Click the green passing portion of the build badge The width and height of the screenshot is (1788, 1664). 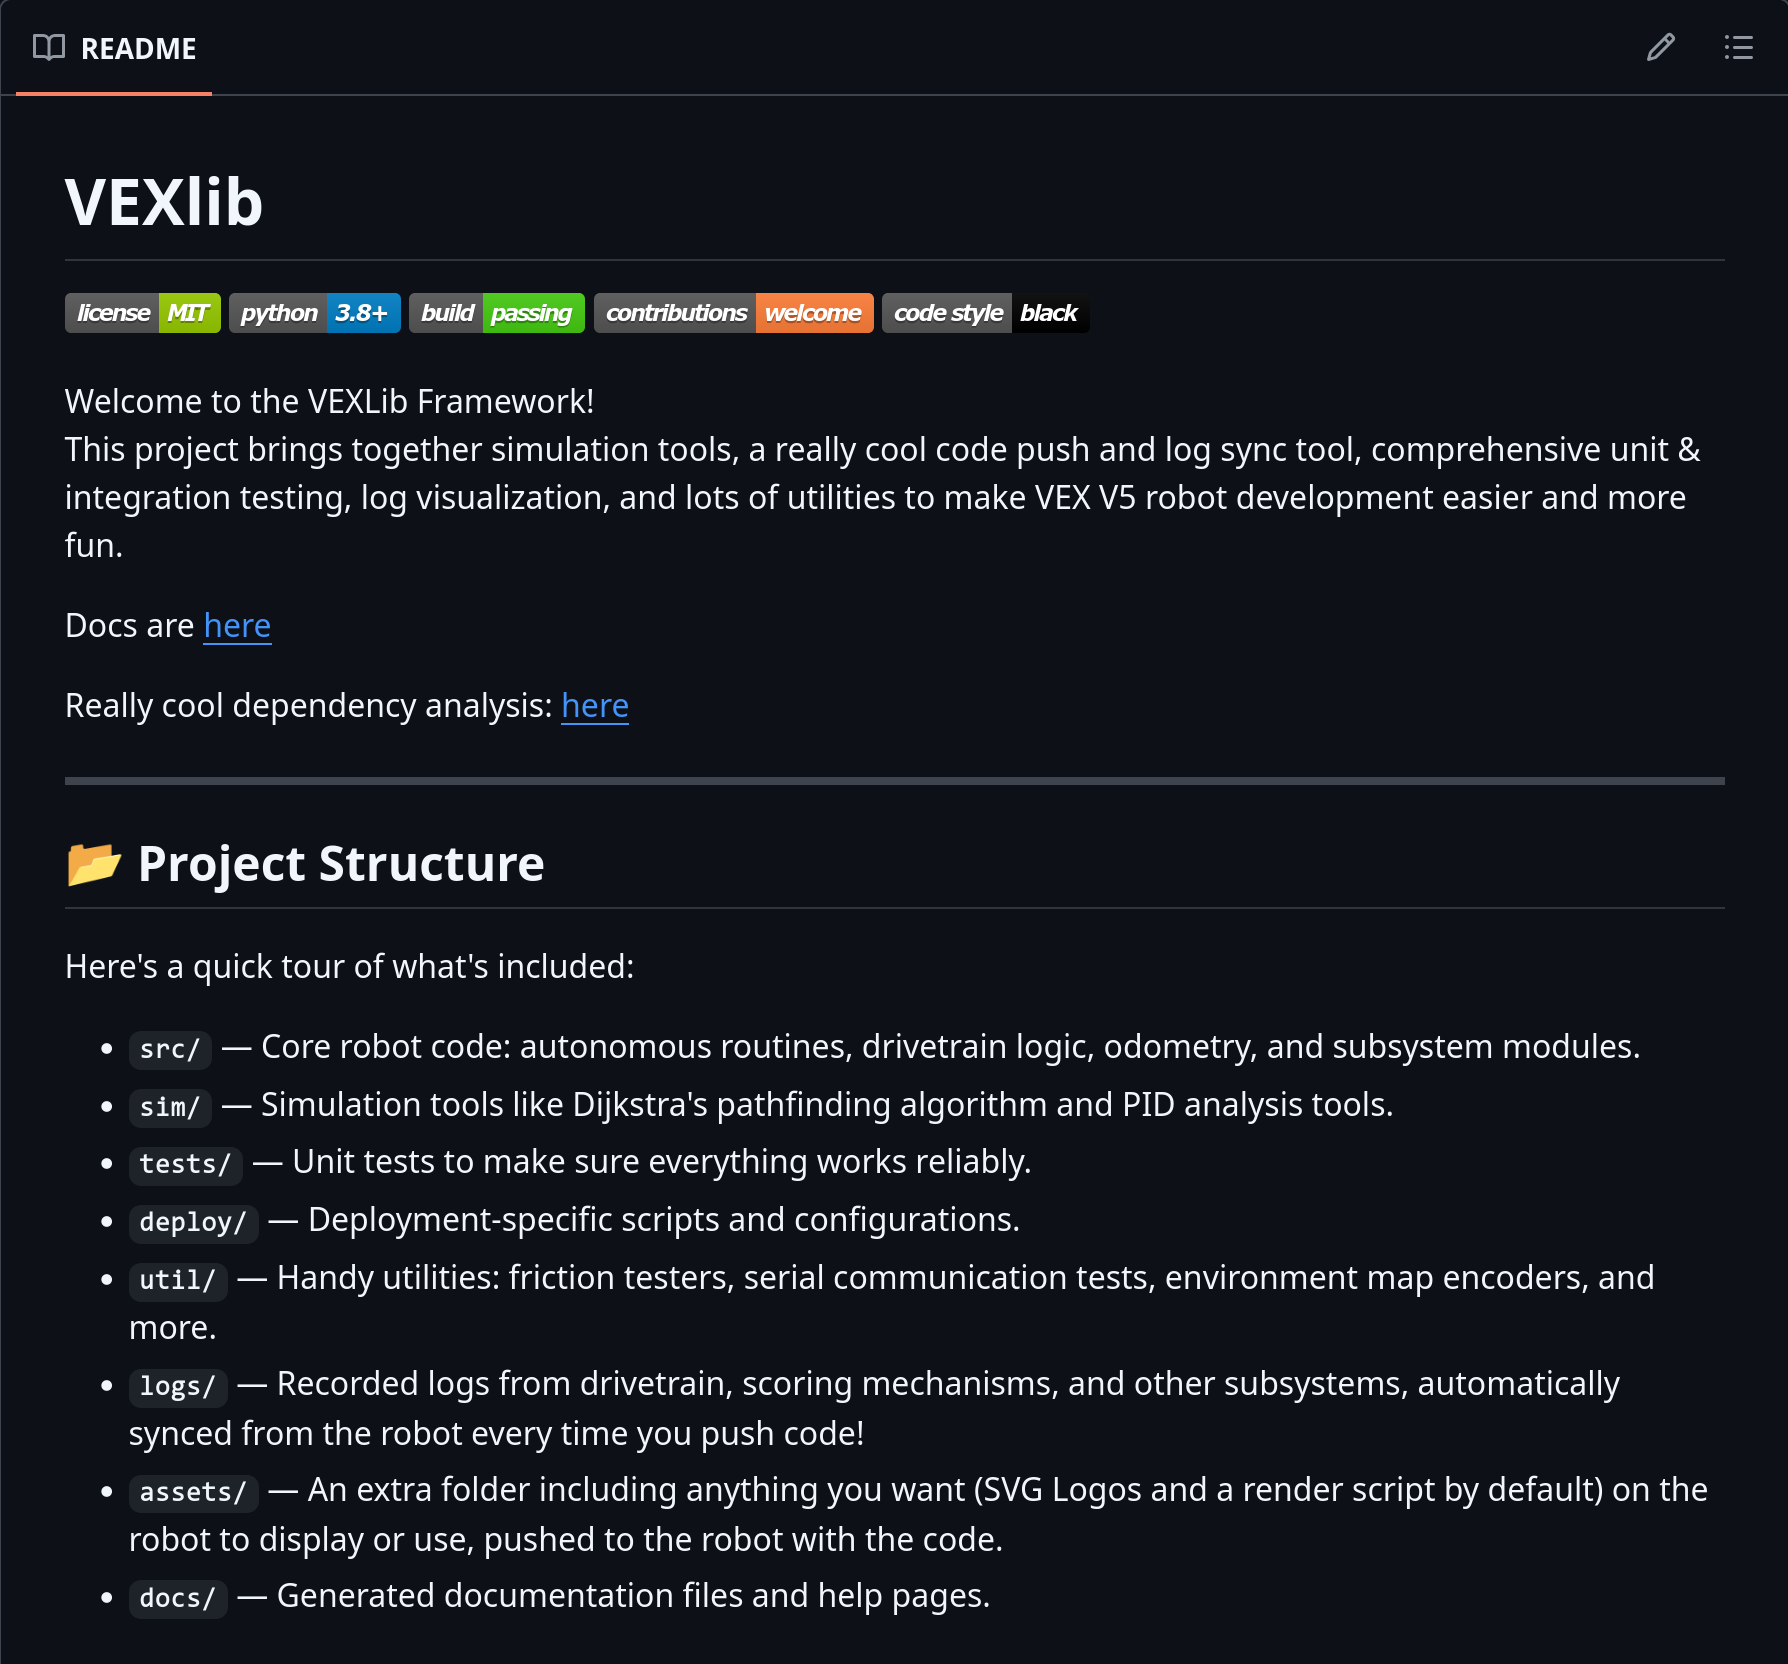tap(533, 312)
